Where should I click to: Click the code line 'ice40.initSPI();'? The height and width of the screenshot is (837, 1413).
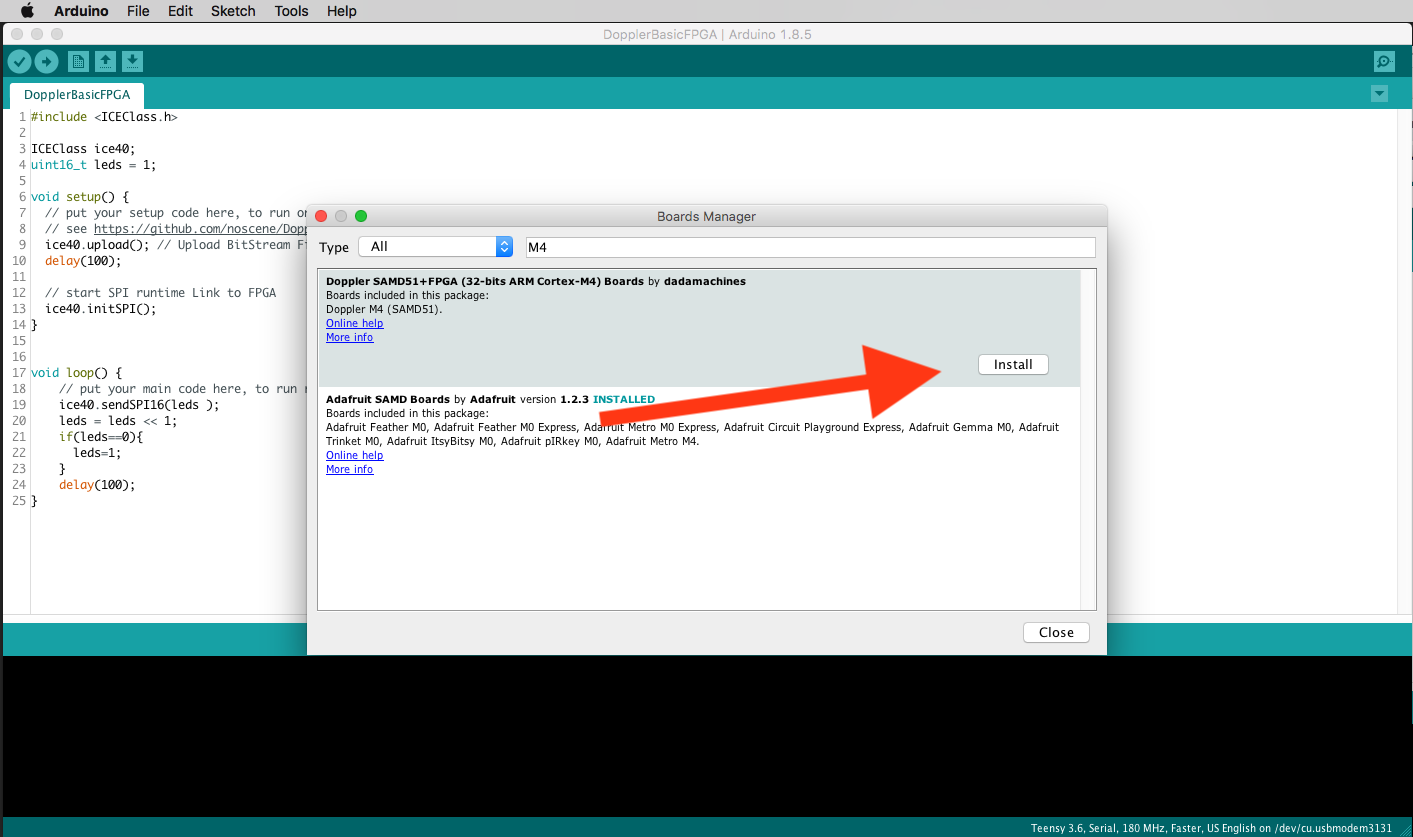point(101,309)
